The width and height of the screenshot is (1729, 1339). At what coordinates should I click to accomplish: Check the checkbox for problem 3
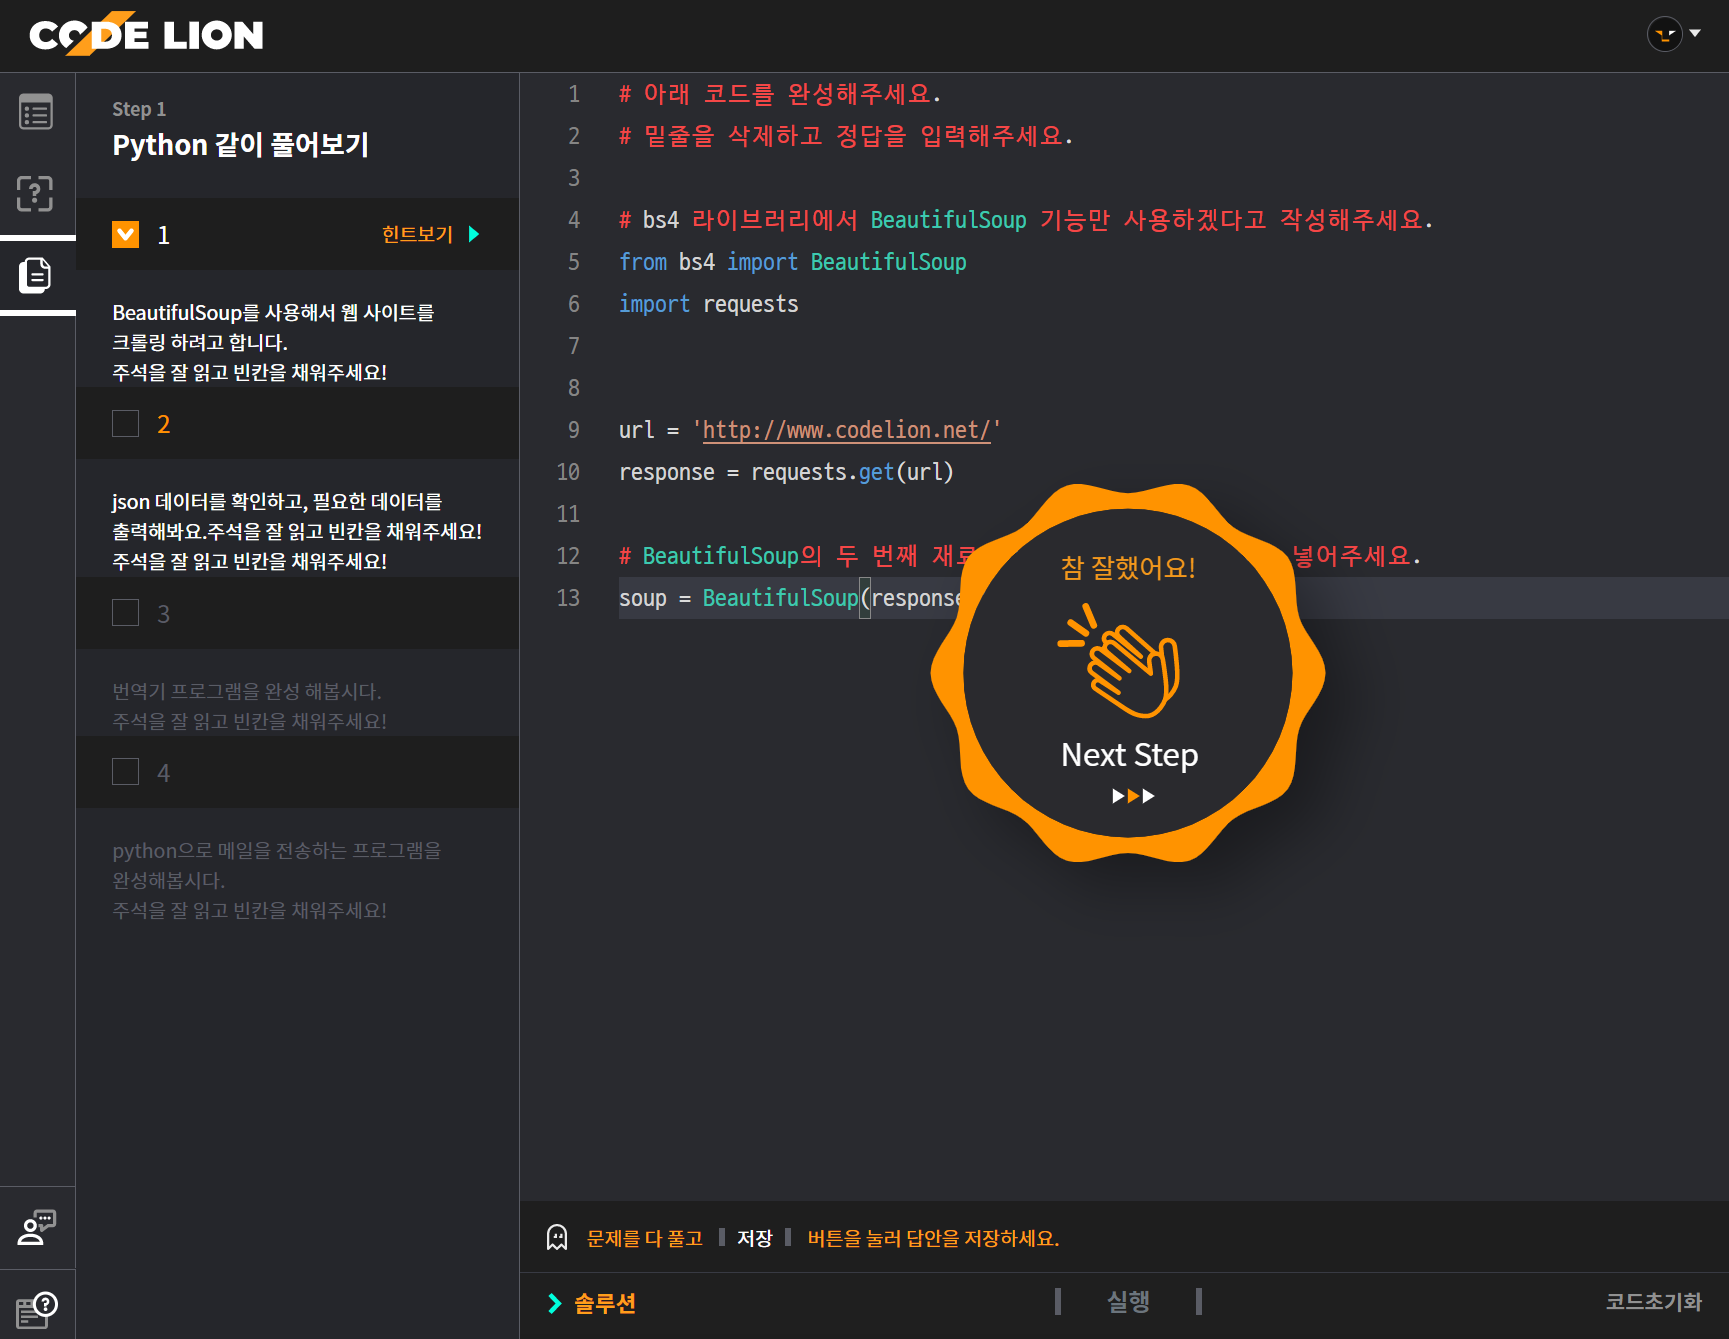[125, 612]
